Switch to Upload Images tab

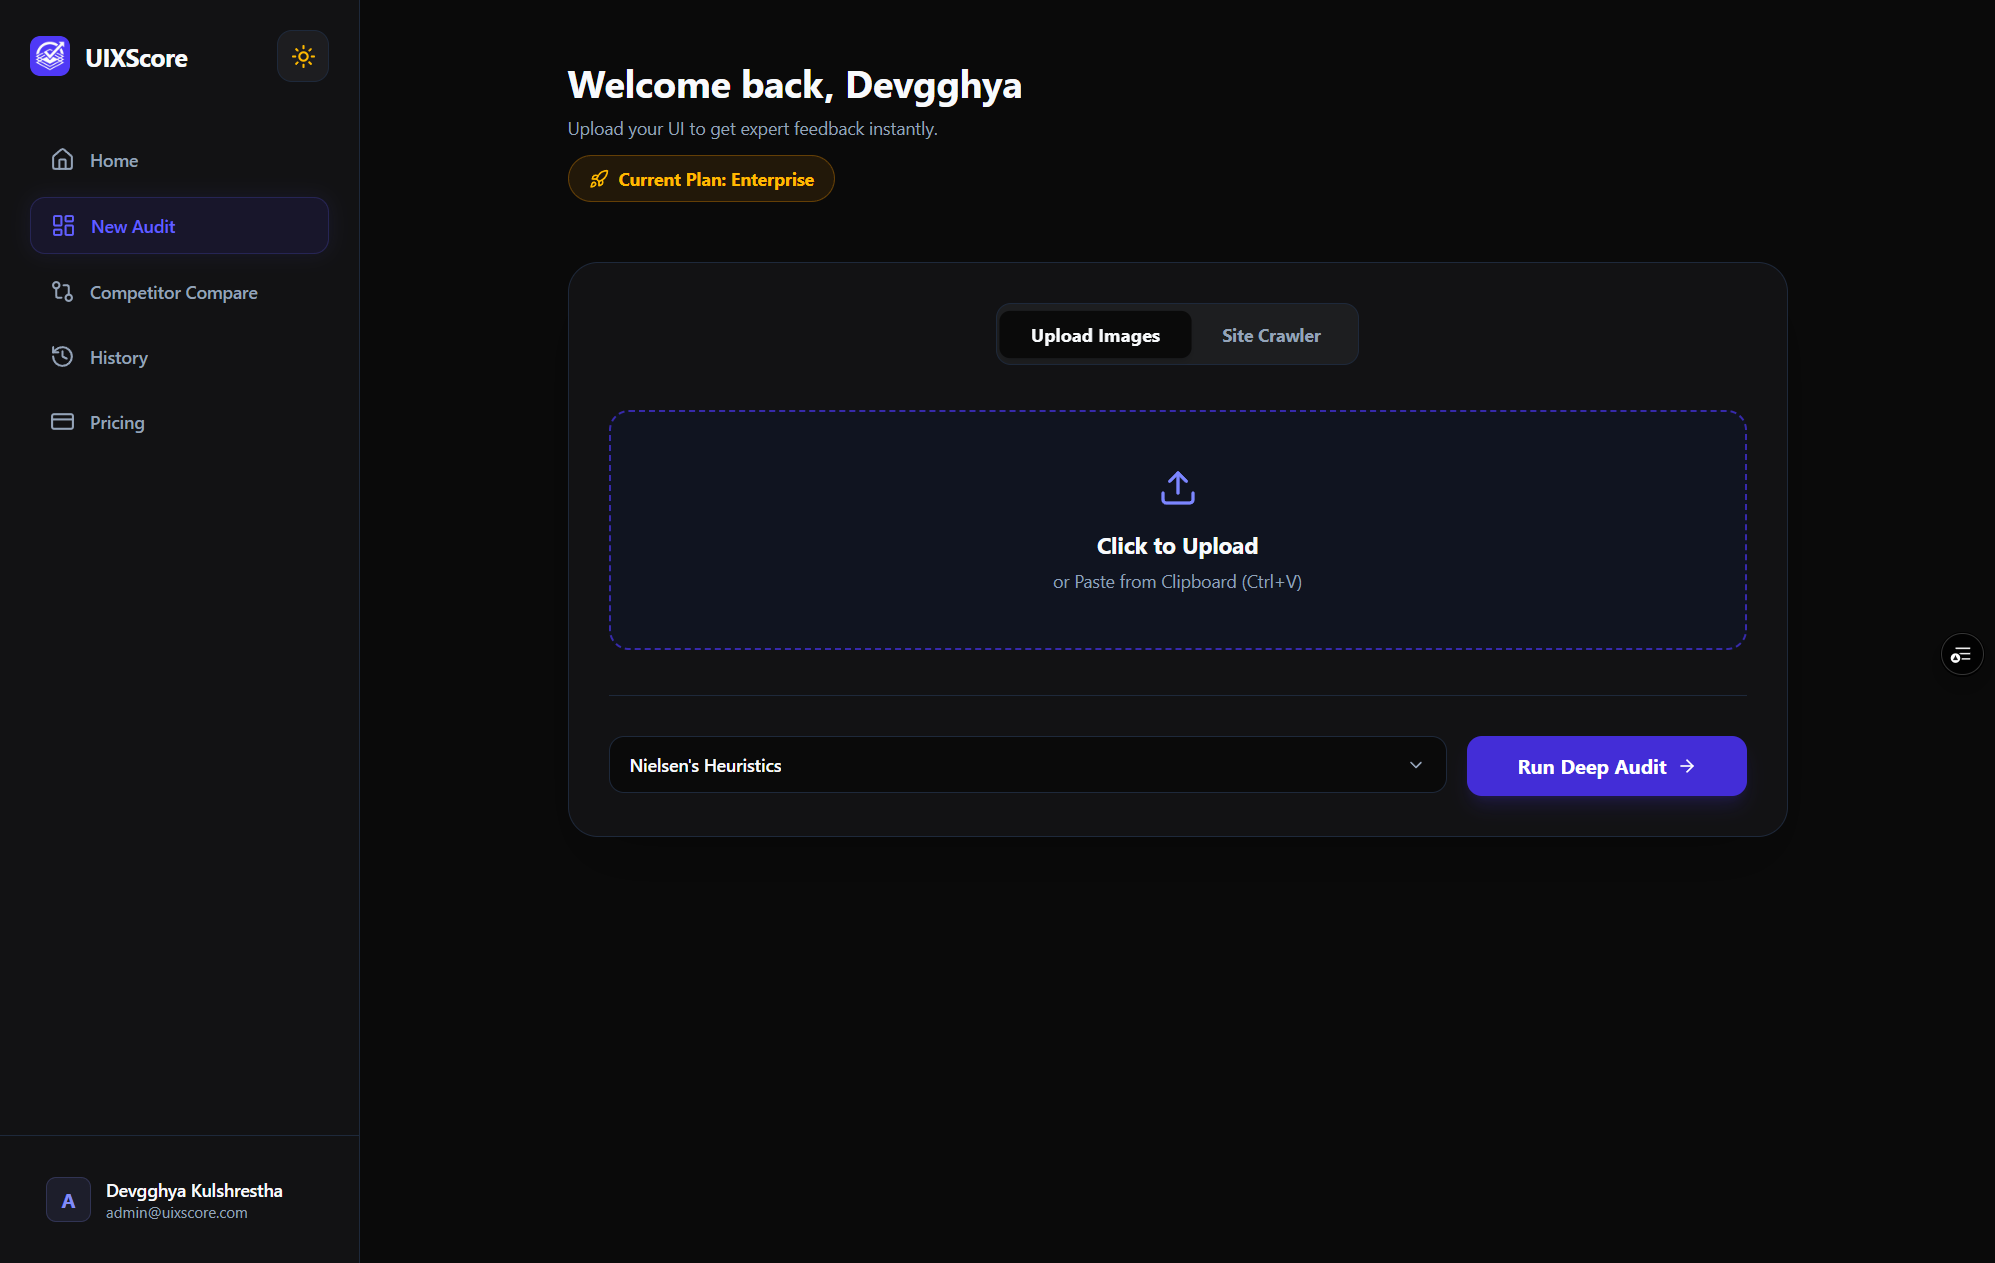tap(1095, 335)
